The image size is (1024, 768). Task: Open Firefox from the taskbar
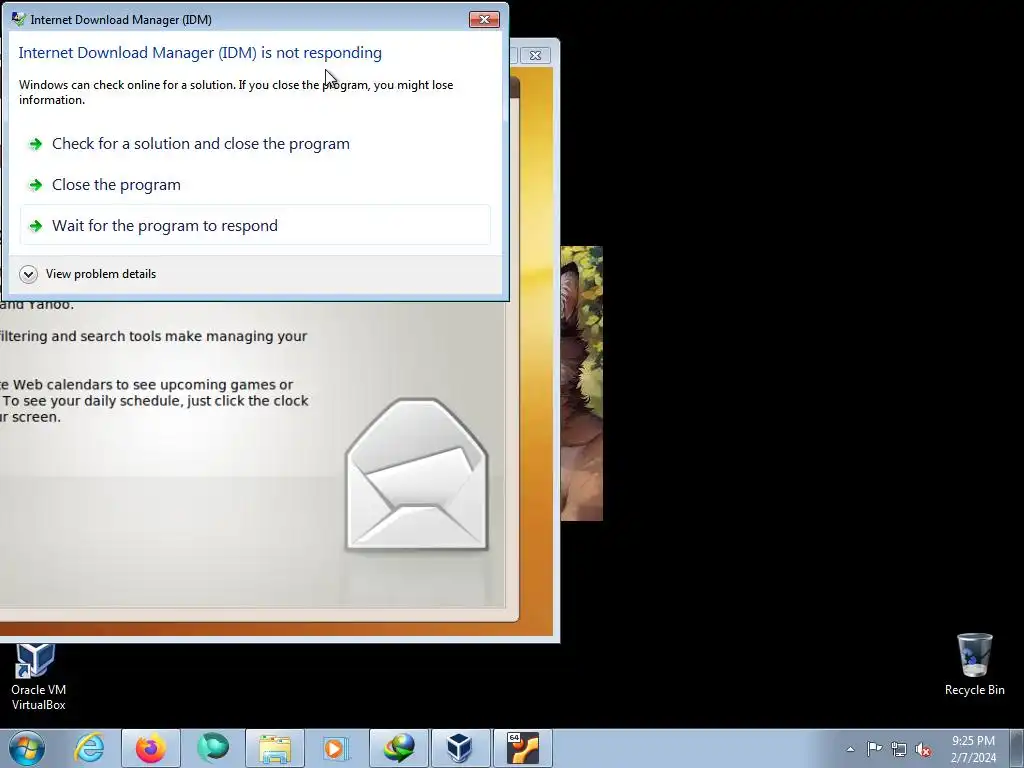pos(151,748)
